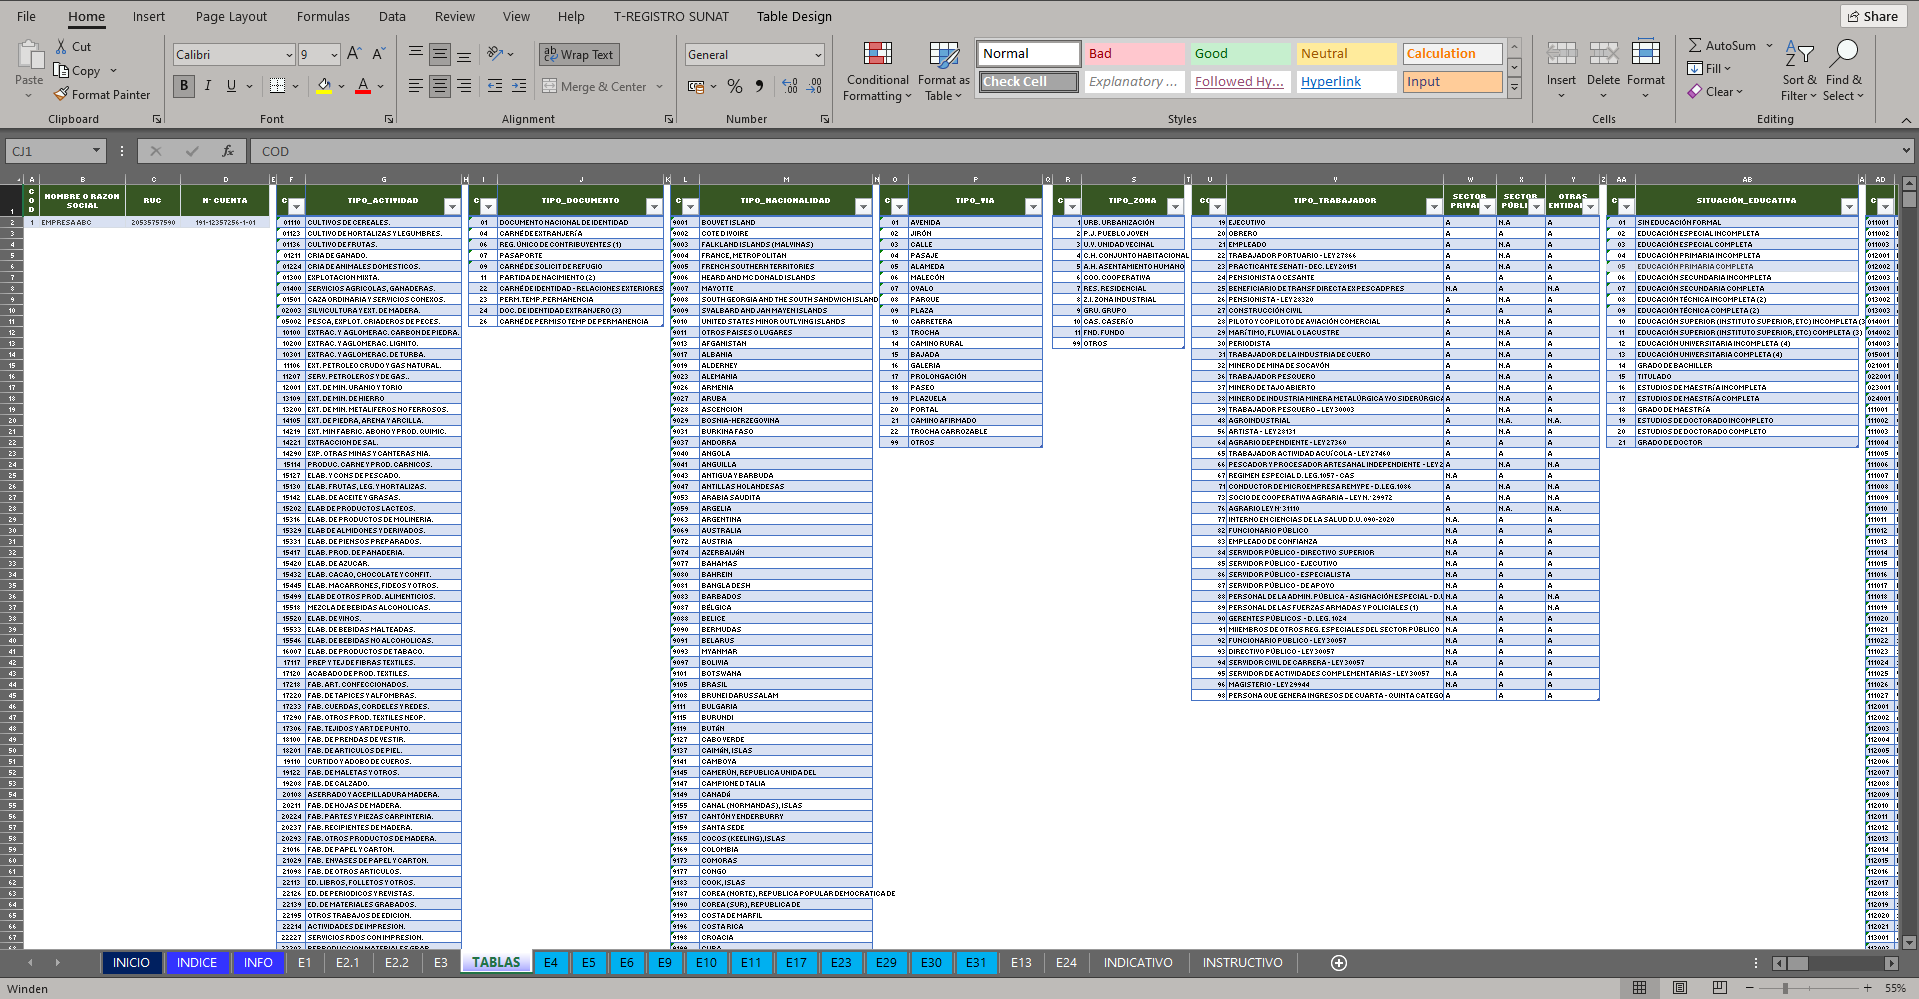This screenshot has height=999, width=1919.
Task: Open the font size dropdown
Action: coord(333,55)
